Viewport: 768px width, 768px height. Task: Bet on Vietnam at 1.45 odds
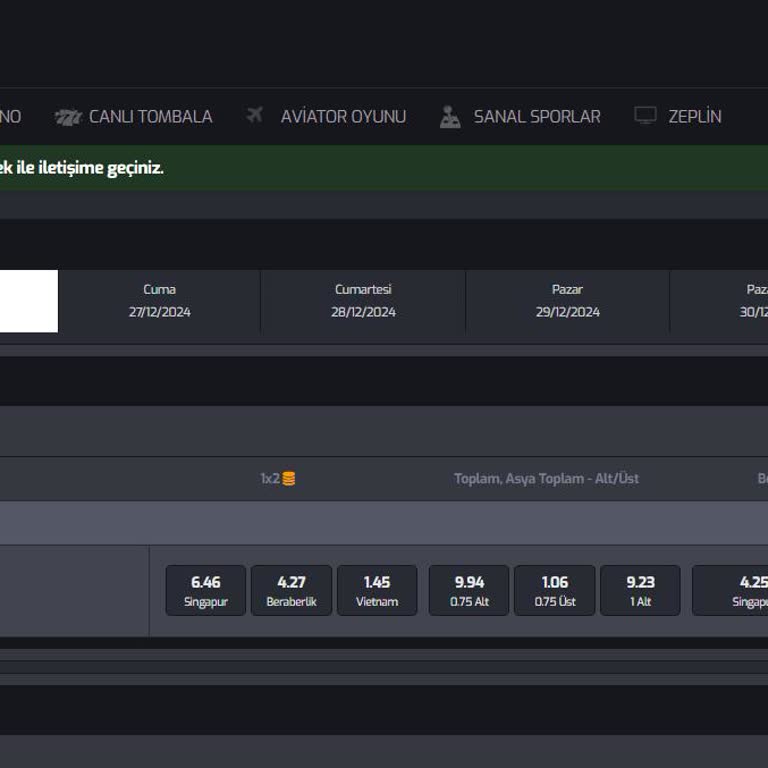pyautogui.click(x=377, y=591)
